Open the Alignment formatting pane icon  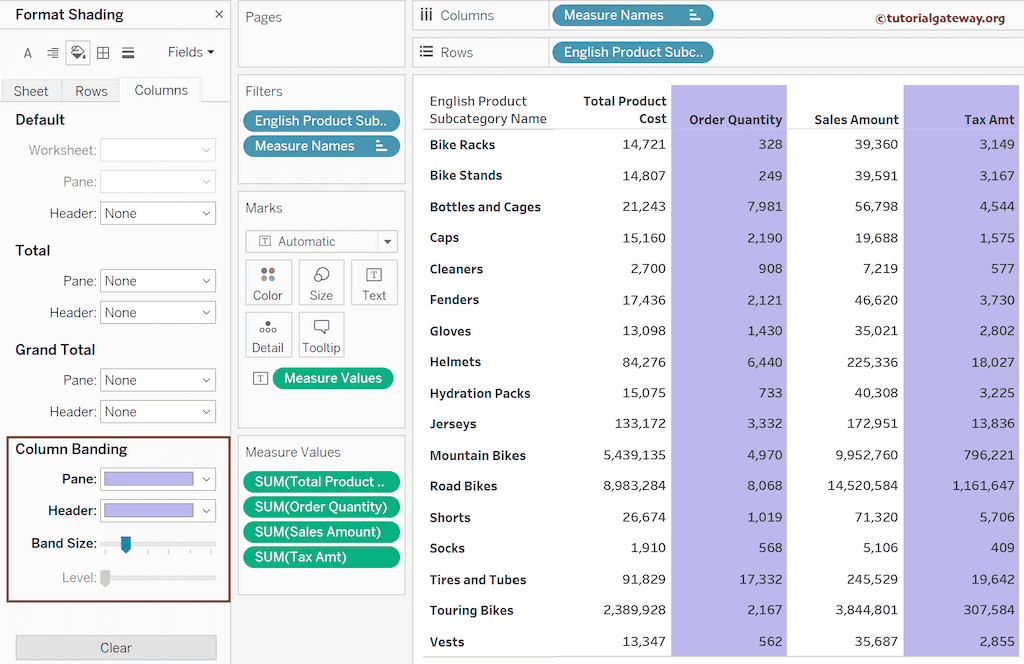[53, 52]
